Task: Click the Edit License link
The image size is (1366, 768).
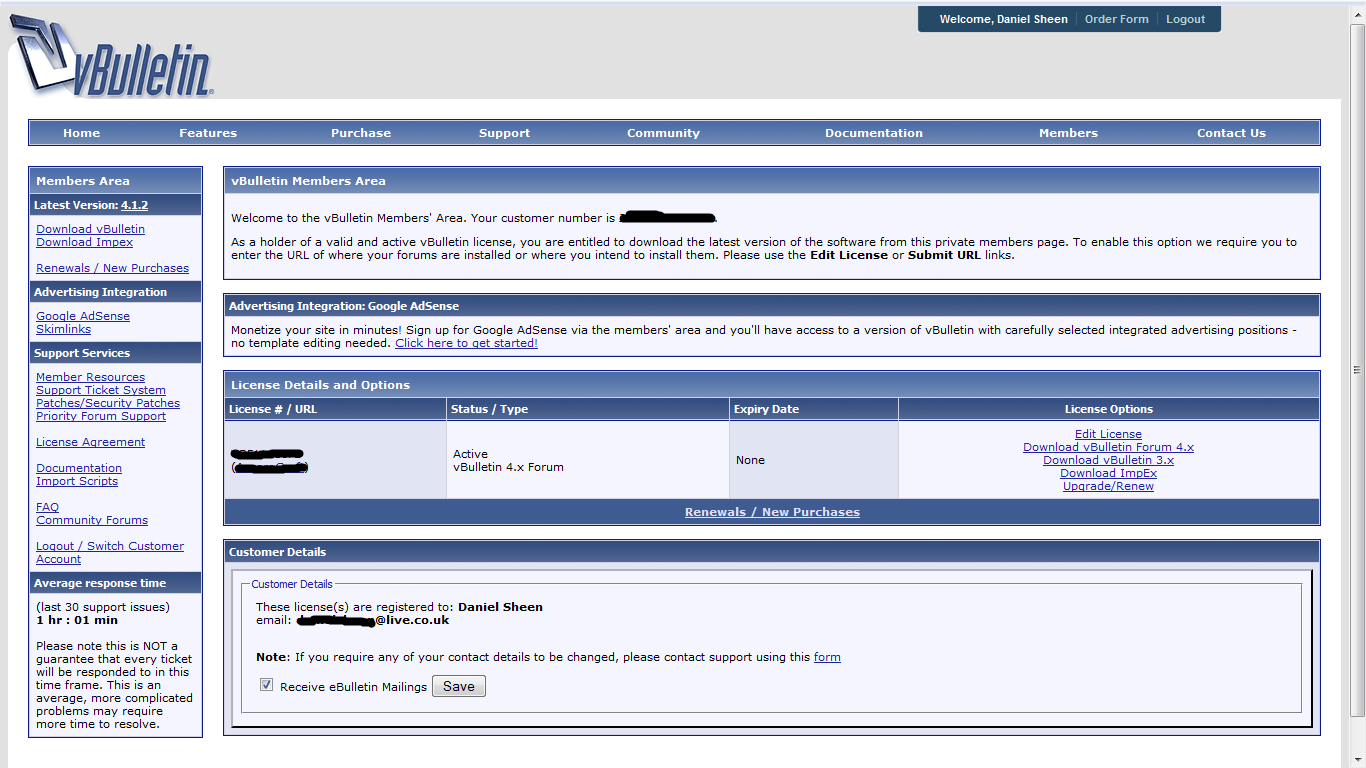Action: pos(1108,434)
